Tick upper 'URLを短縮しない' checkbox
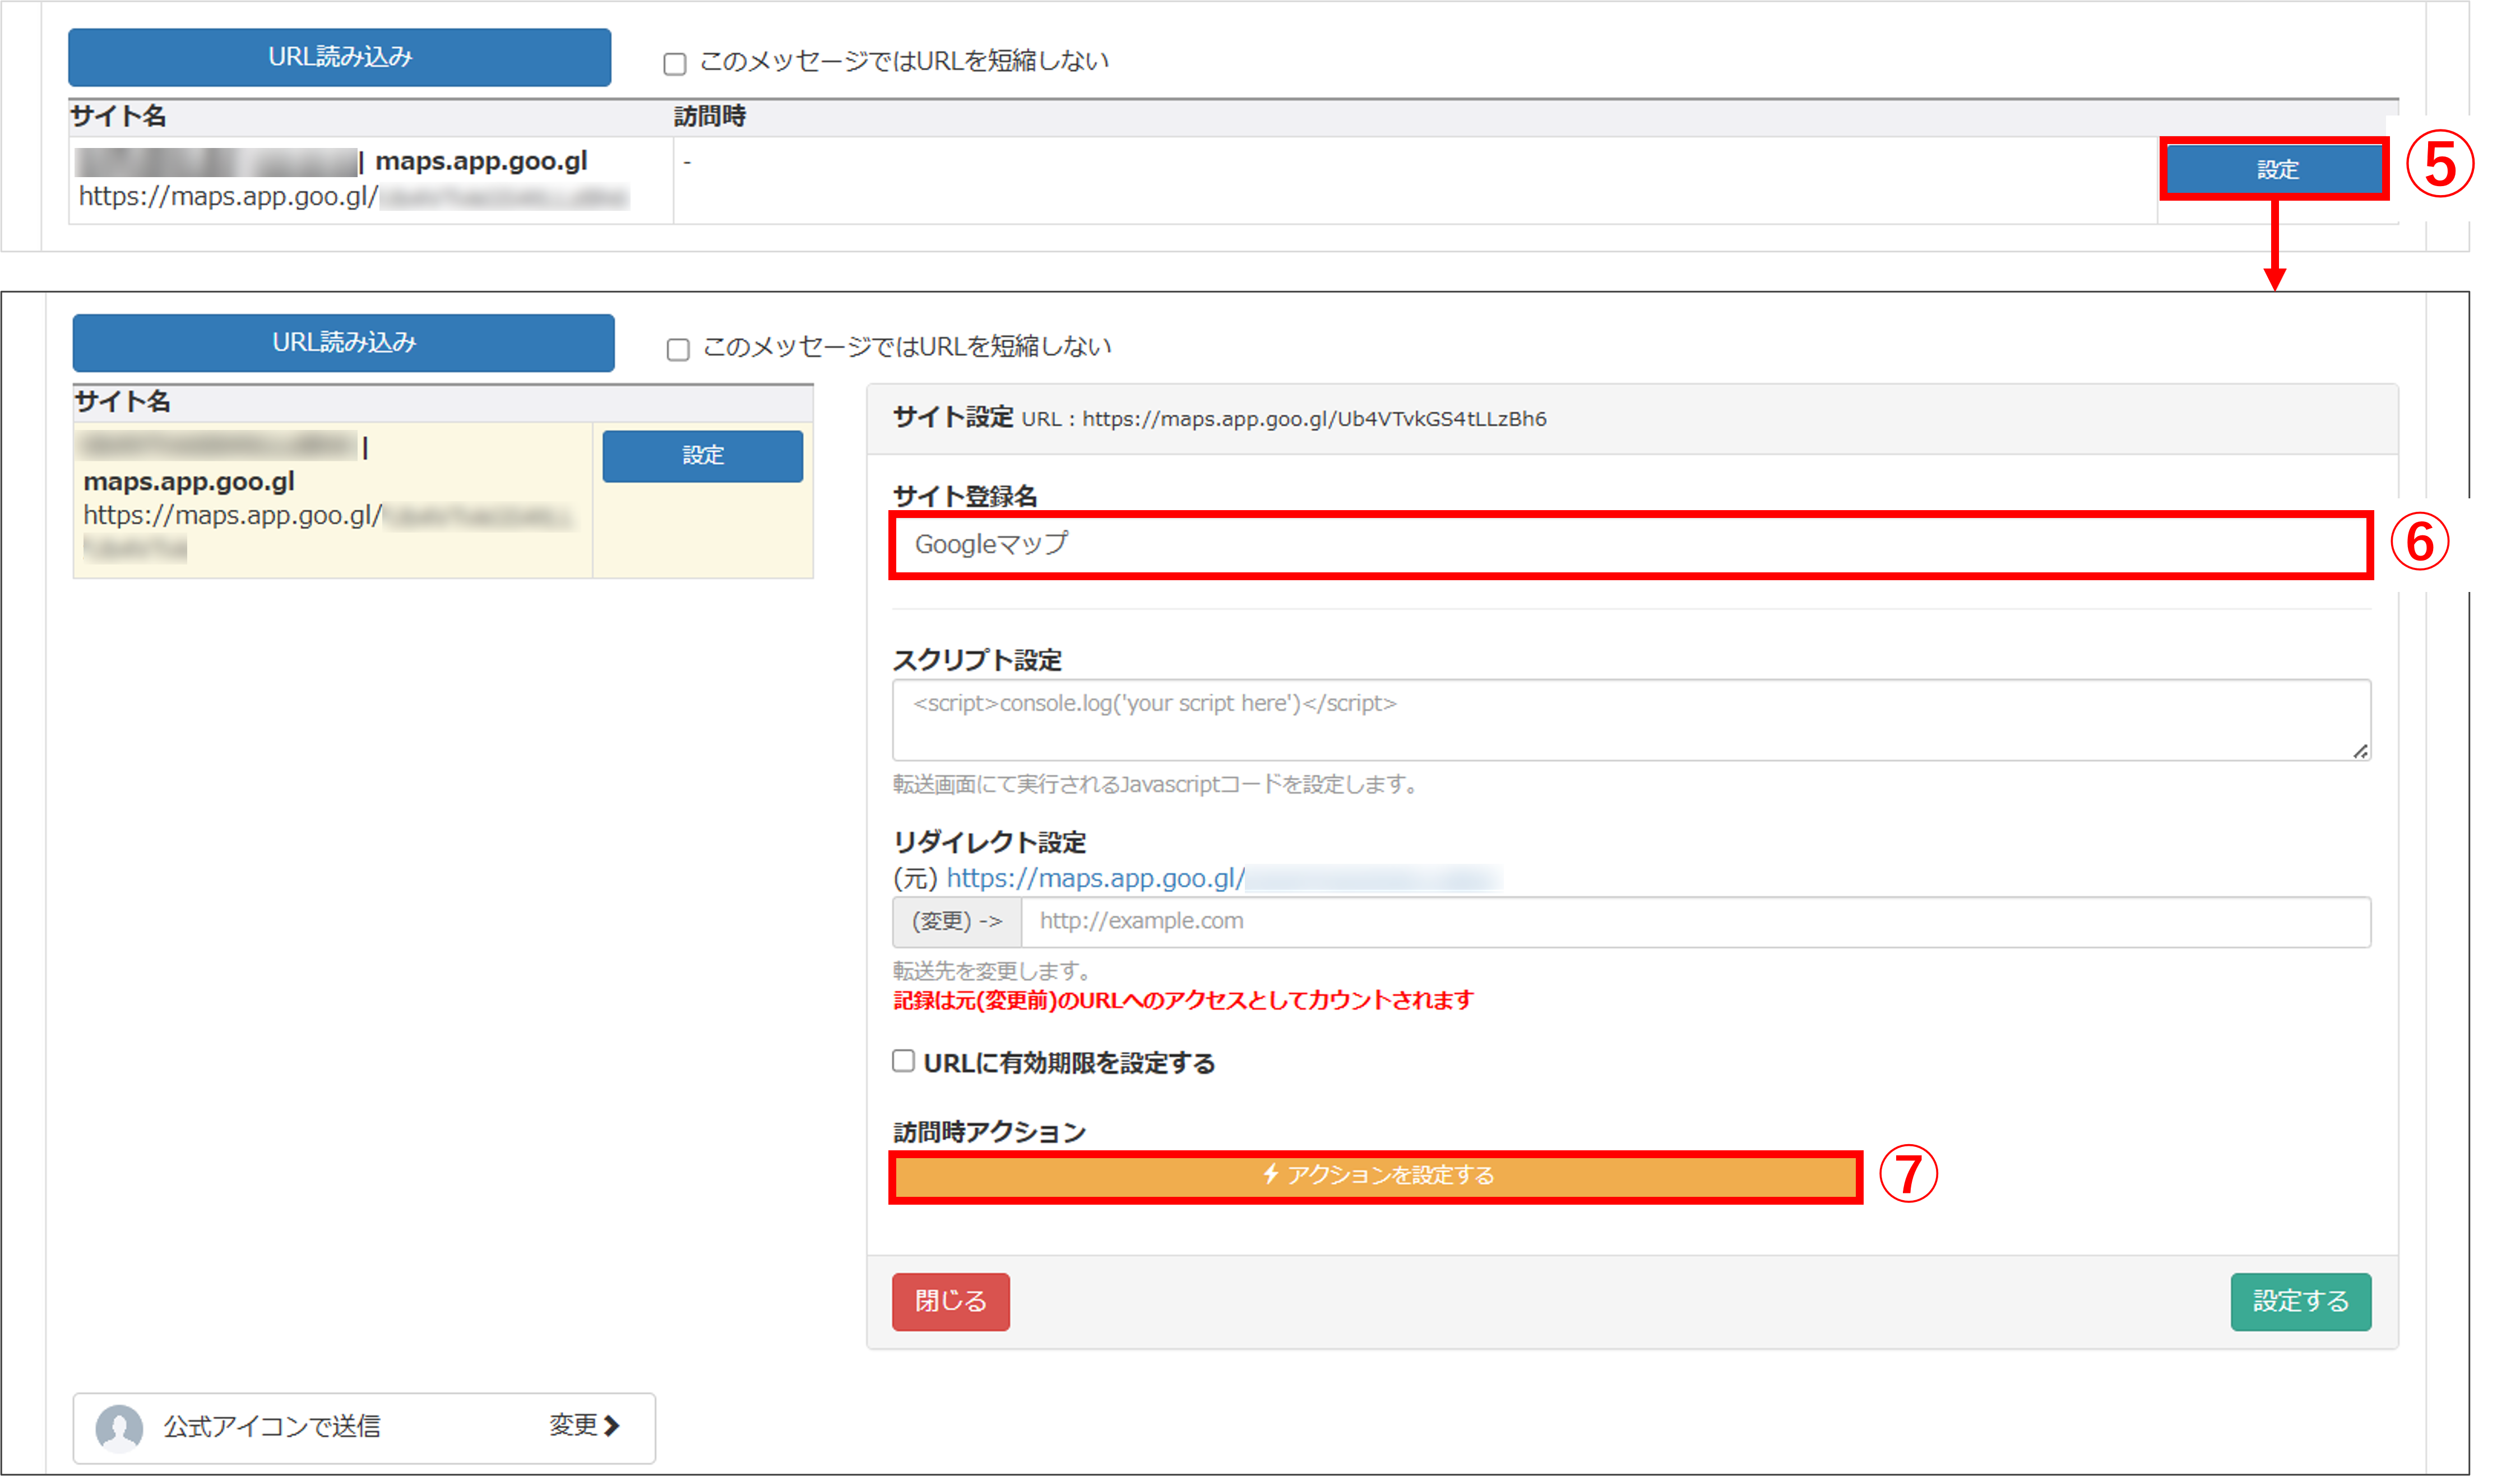This screenshot has height=1476, width=2520. pos(675,64)
